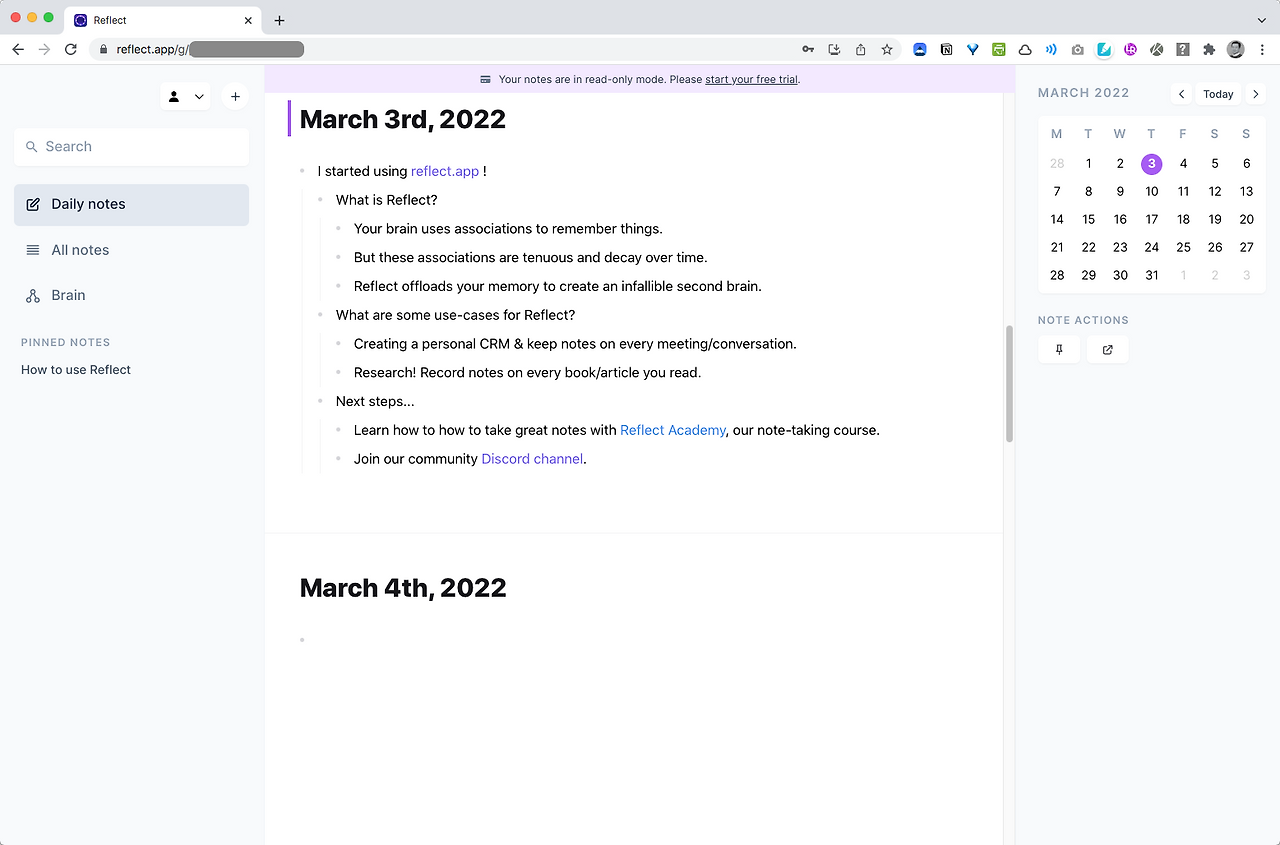Reload the Reflect page
1280x845 pixels.
point(71,49)
